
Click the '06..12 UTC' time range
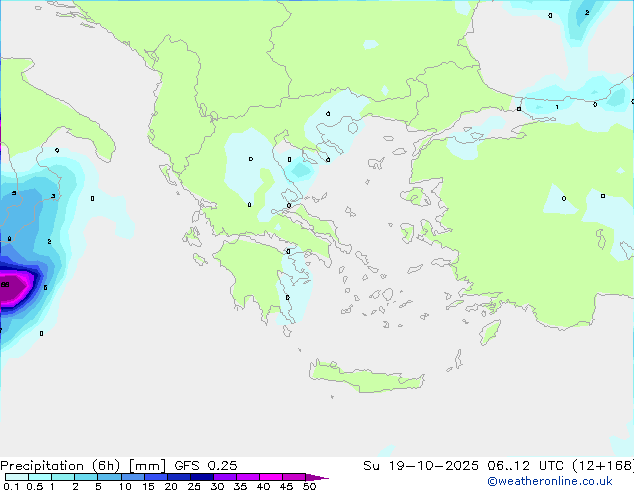point(525,466)
